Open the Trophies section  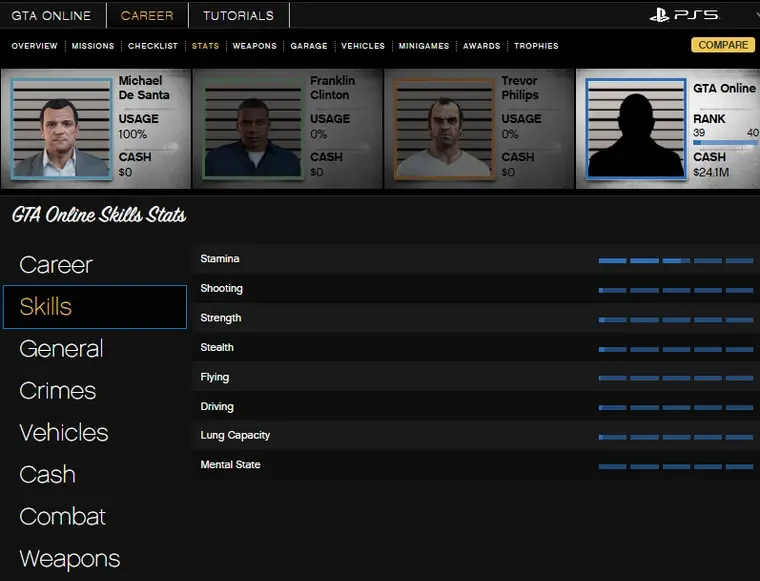pyautogui.click(x=536, y=46)
